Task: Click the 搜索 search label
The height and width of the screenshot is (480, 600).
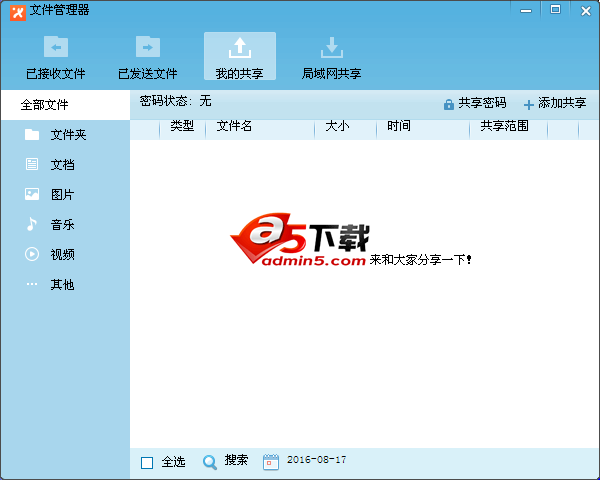Action: pyautogui.click(x=236, y=460)
